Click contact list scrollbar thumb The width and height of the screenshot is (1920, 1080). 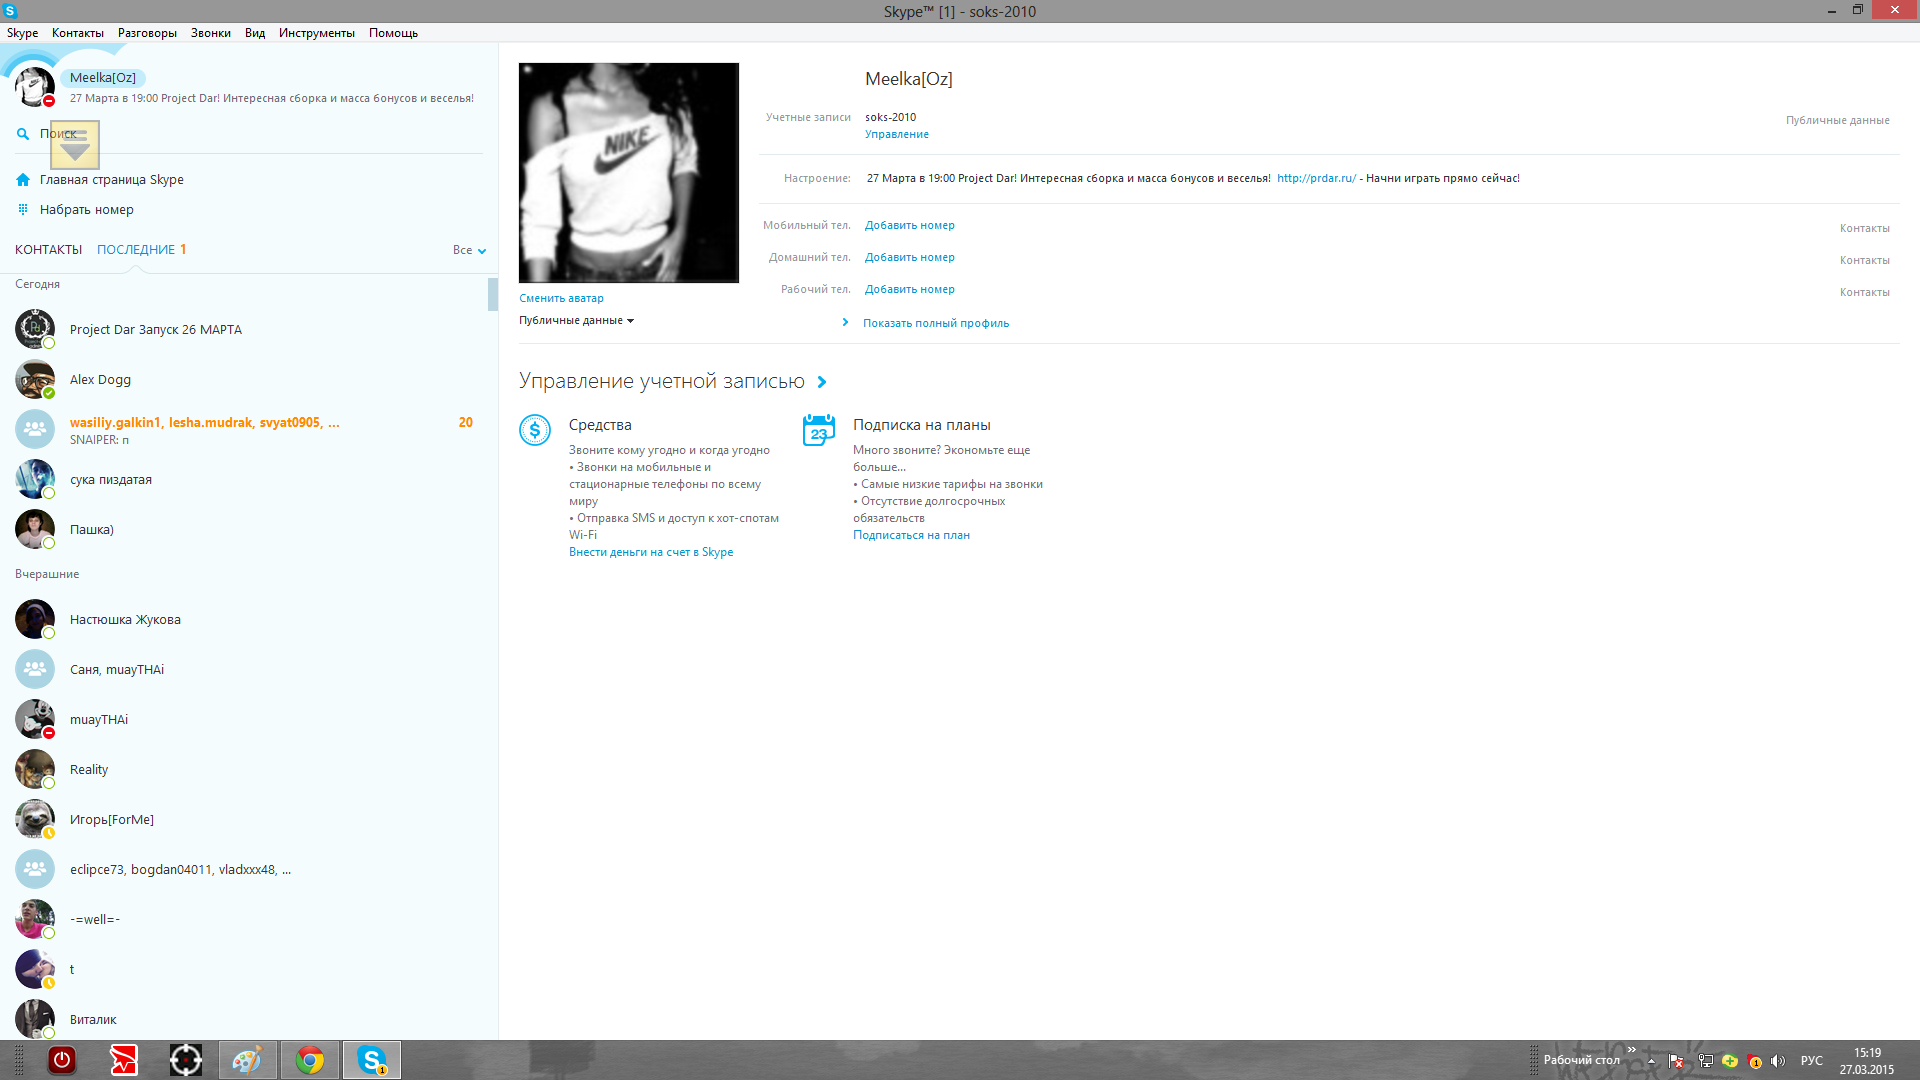tap(493, 294)
